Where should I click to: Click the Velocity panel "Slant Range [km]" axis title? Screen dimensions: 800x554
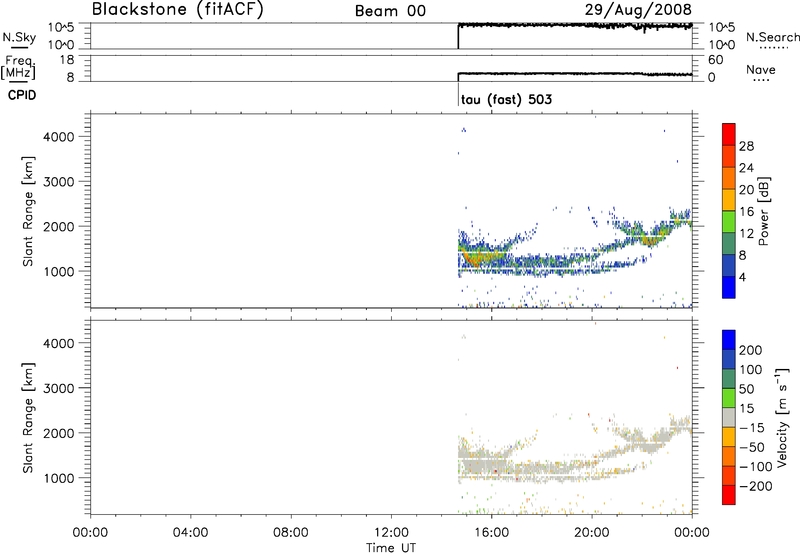pos(28,418)
